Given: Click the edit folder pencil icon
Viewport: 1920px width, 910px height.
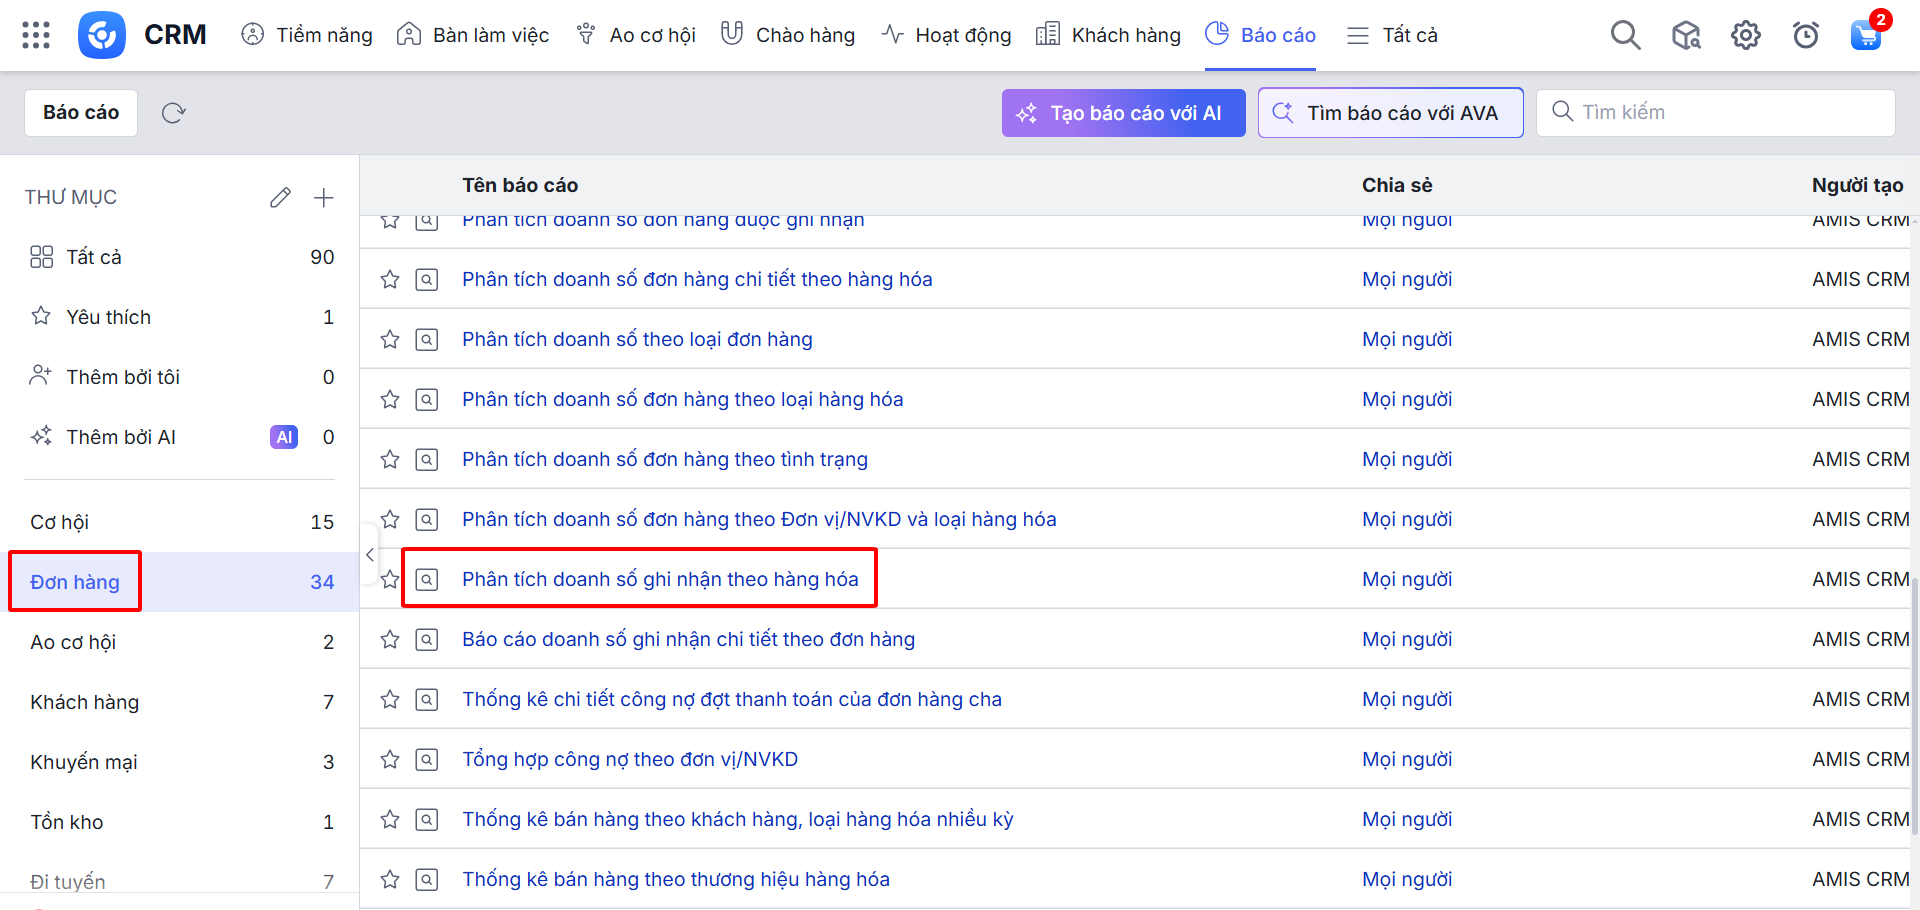Looking at the screenshot, I should click(x=280, y=198).
